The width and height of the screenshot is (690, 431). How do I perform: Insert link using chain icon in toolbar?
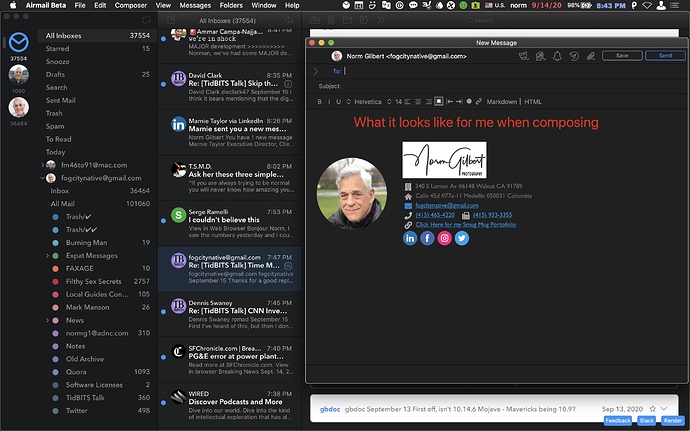tap(479, 102)
